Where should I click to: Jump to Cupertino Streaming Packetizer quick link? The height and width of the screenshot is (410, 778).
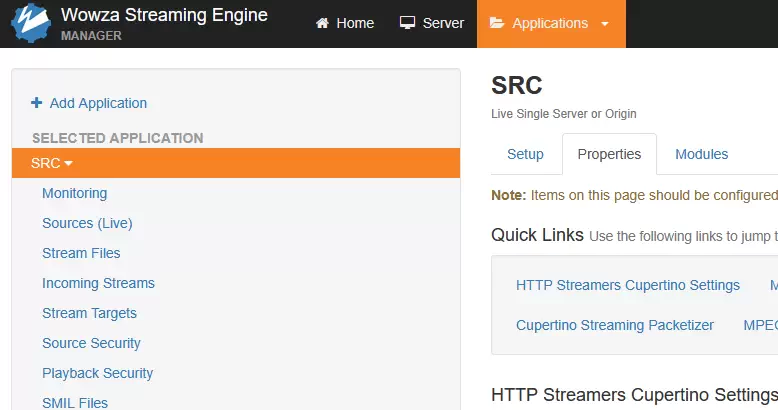point(615,325)
